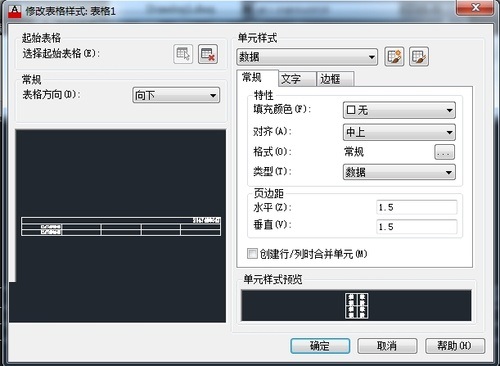Click the 垂直 margin input field

(417, 227)
